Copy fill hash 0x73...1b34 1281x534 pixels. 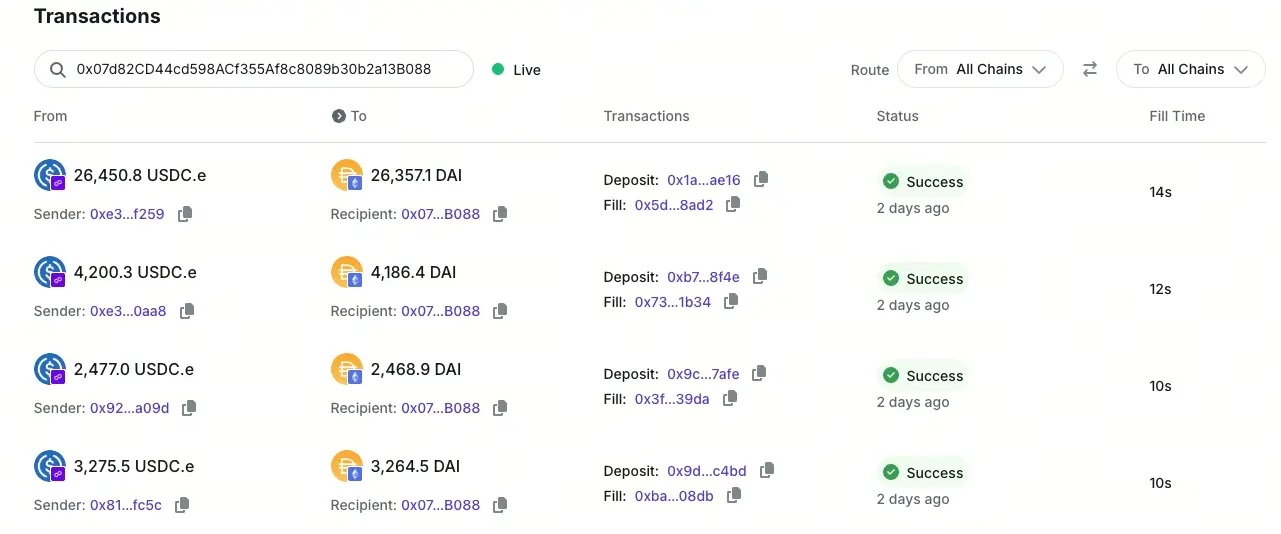tap(731, 301)
